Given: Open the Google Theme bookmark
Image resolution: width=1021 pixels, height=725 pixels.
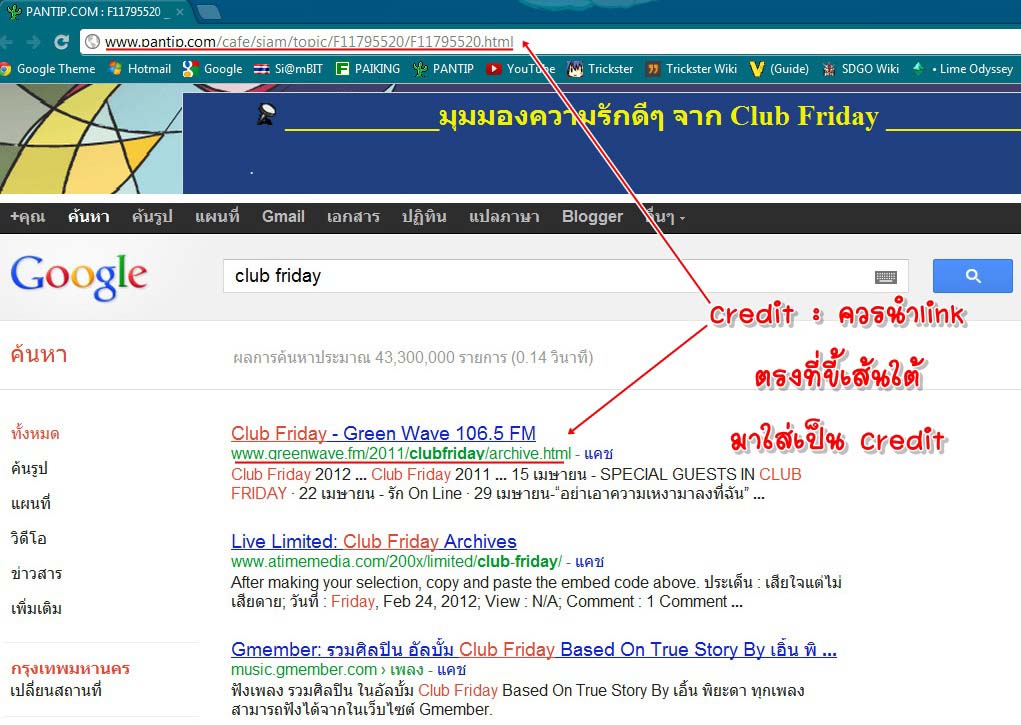Looking at the screenshot, I should (x=48, y=68).
